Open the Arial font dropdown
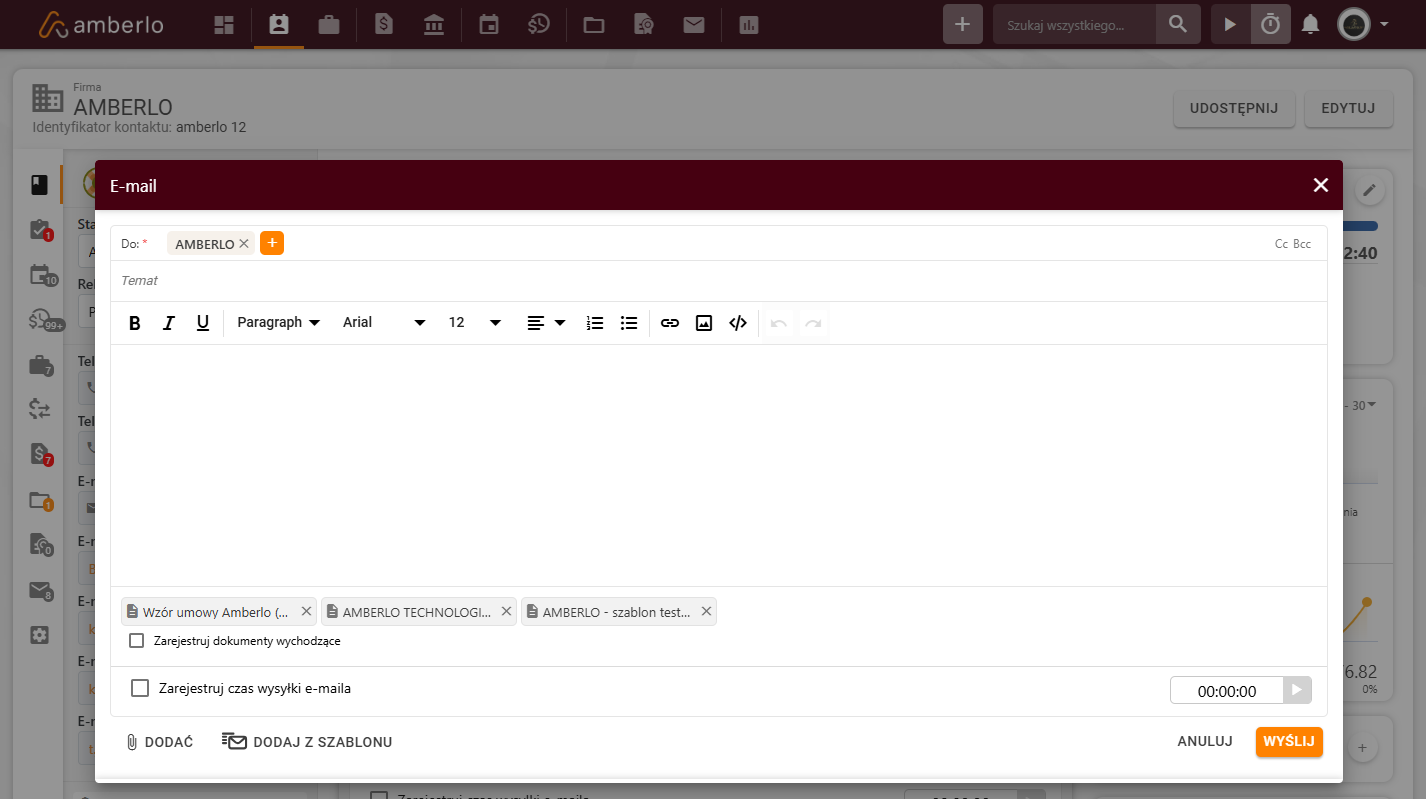 pyautogui.click(x=385, y=323)
